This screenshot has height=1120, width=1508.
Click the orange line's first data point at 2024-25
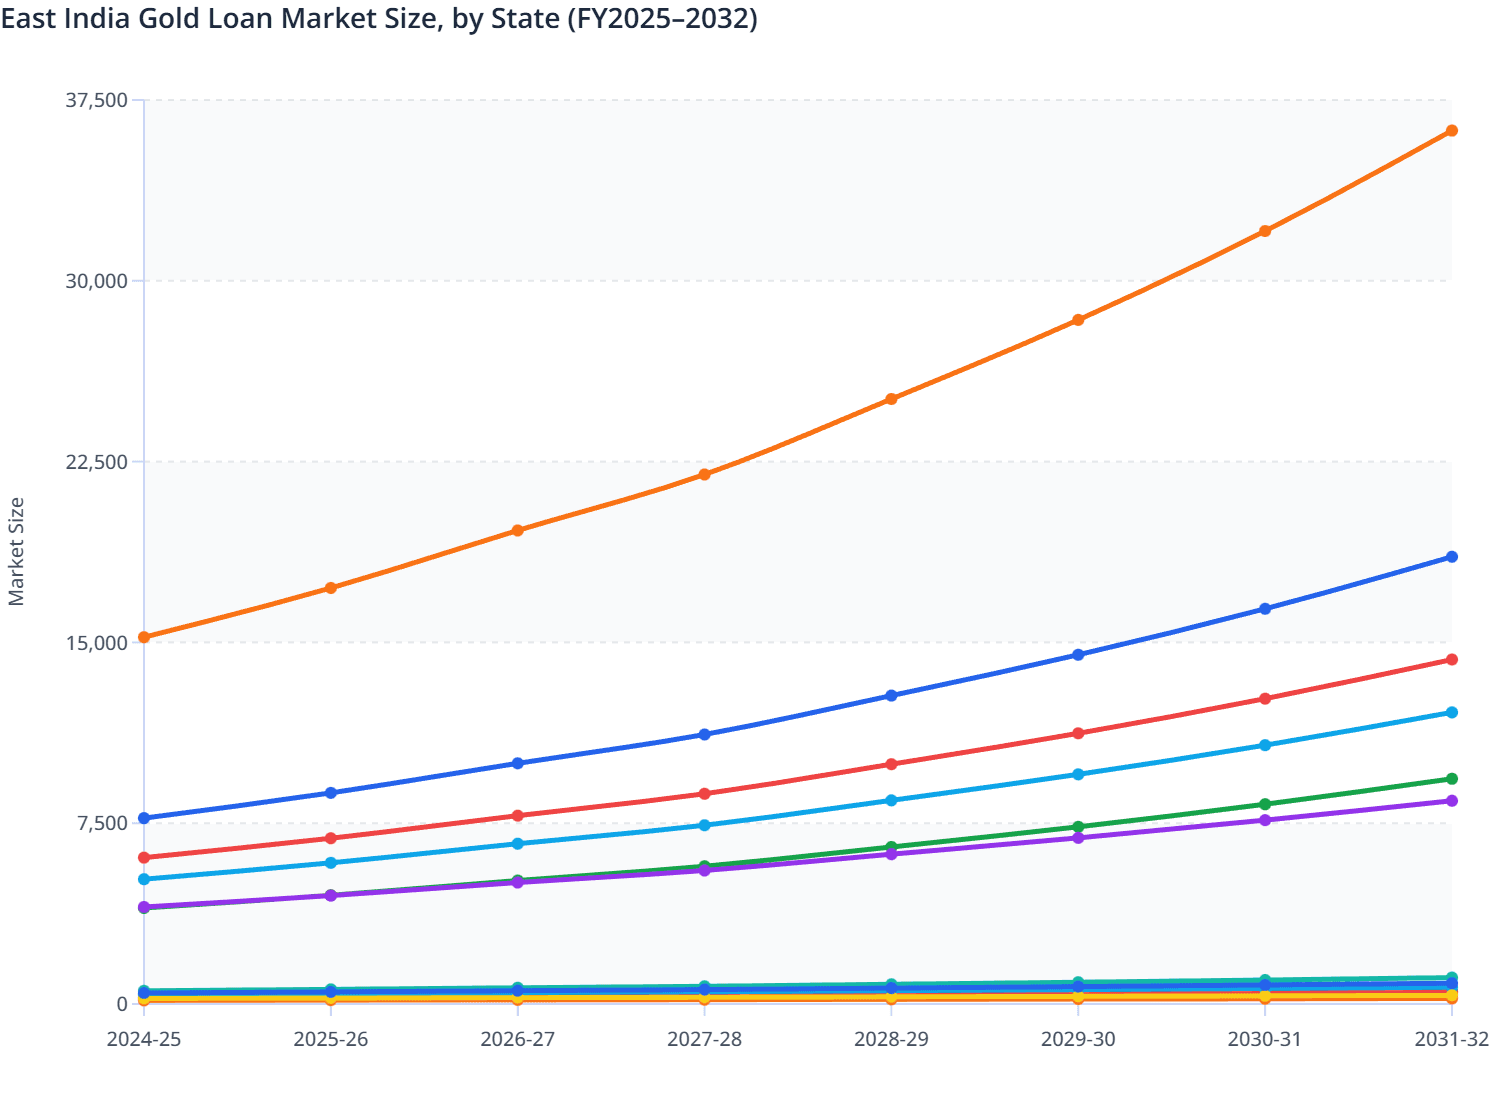tap(145, 635)
